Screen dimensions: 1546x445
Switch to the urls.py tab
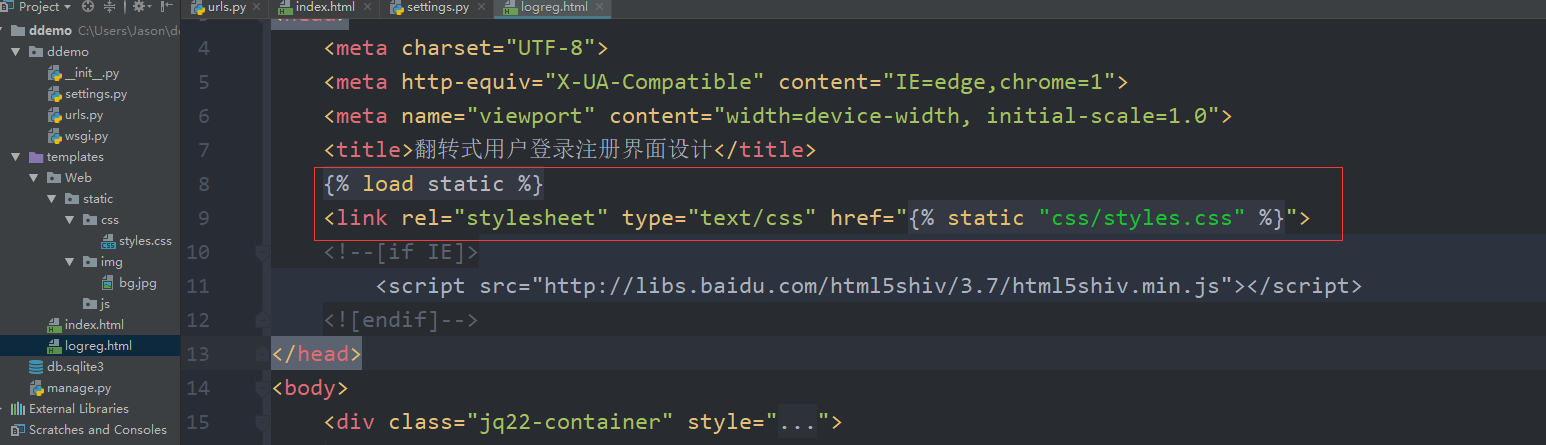pos(226,7)
